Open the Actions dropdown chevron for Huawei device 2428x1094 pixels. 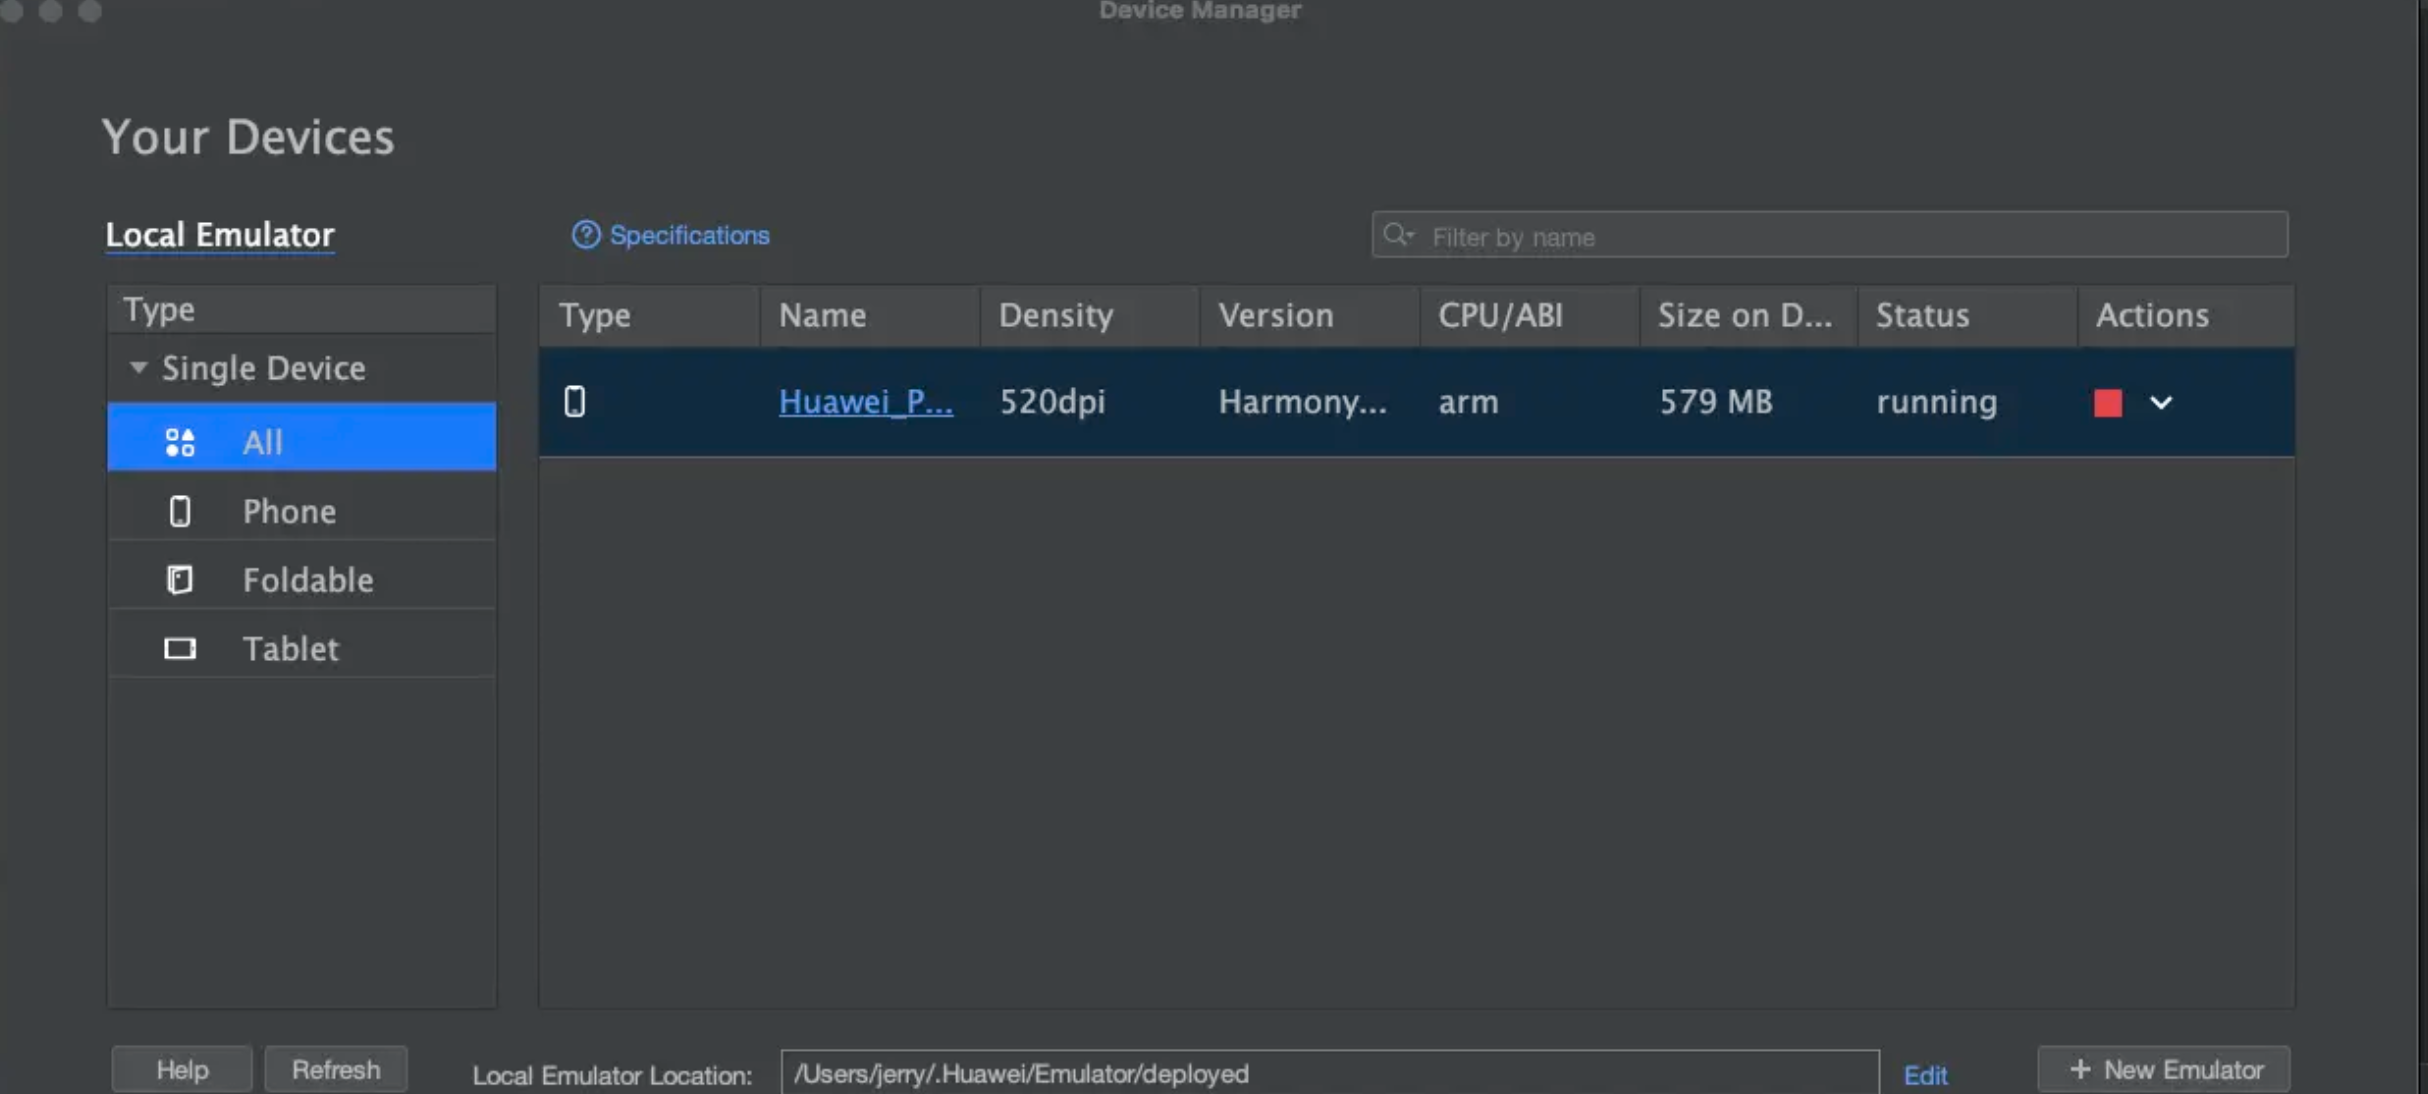tap(2161, 403)
